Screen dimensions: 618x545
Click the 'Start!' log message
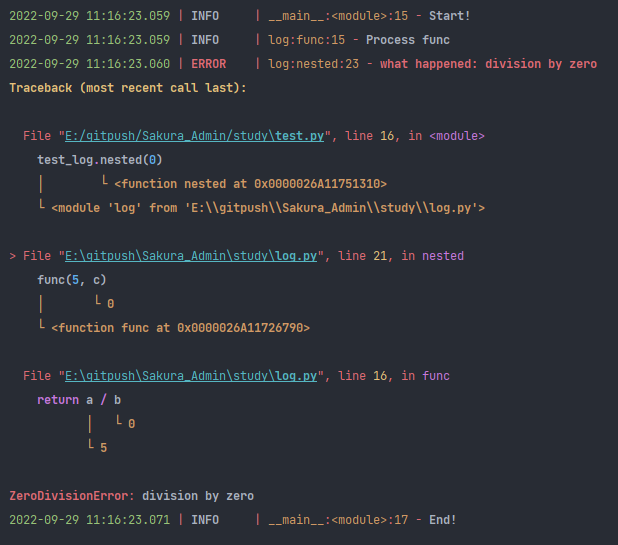[x=449, y=16]
